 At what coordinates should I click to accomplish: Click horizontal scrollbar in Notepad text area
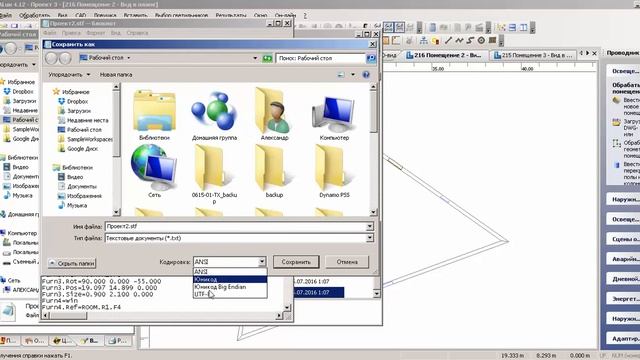pos(162,316)
